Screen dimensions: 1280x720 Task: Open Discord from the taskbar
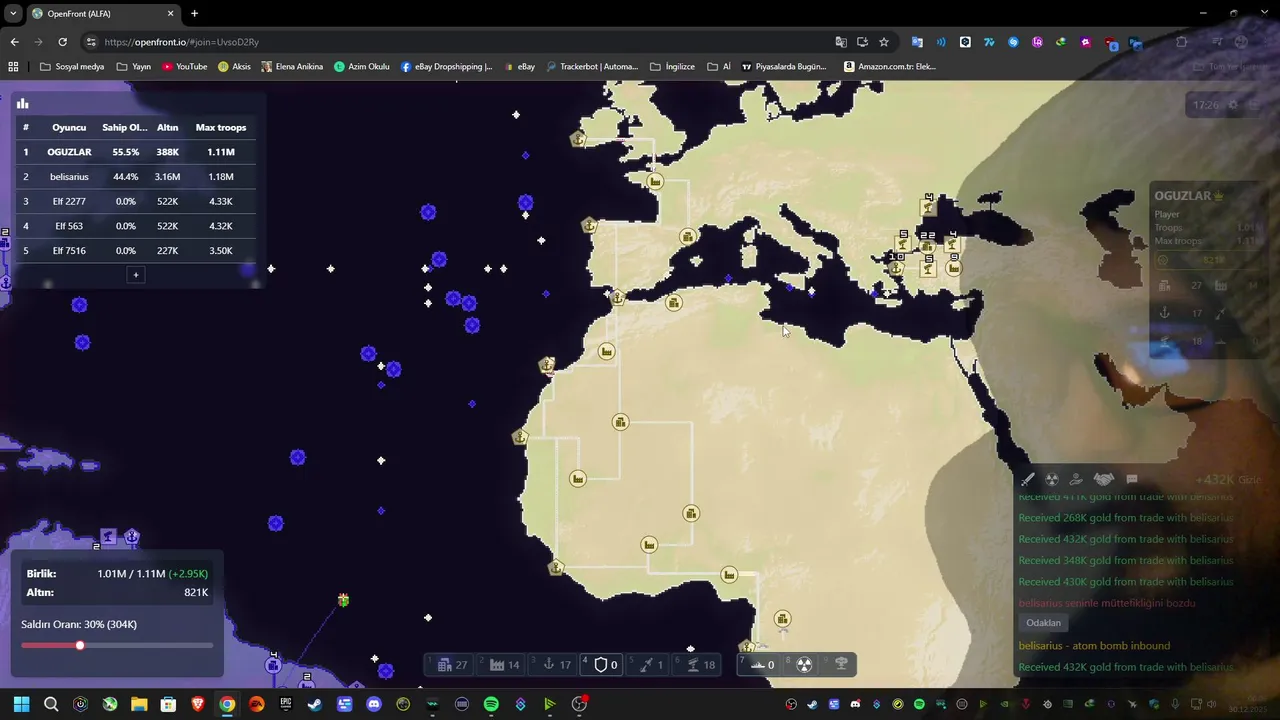pos(374,704)
